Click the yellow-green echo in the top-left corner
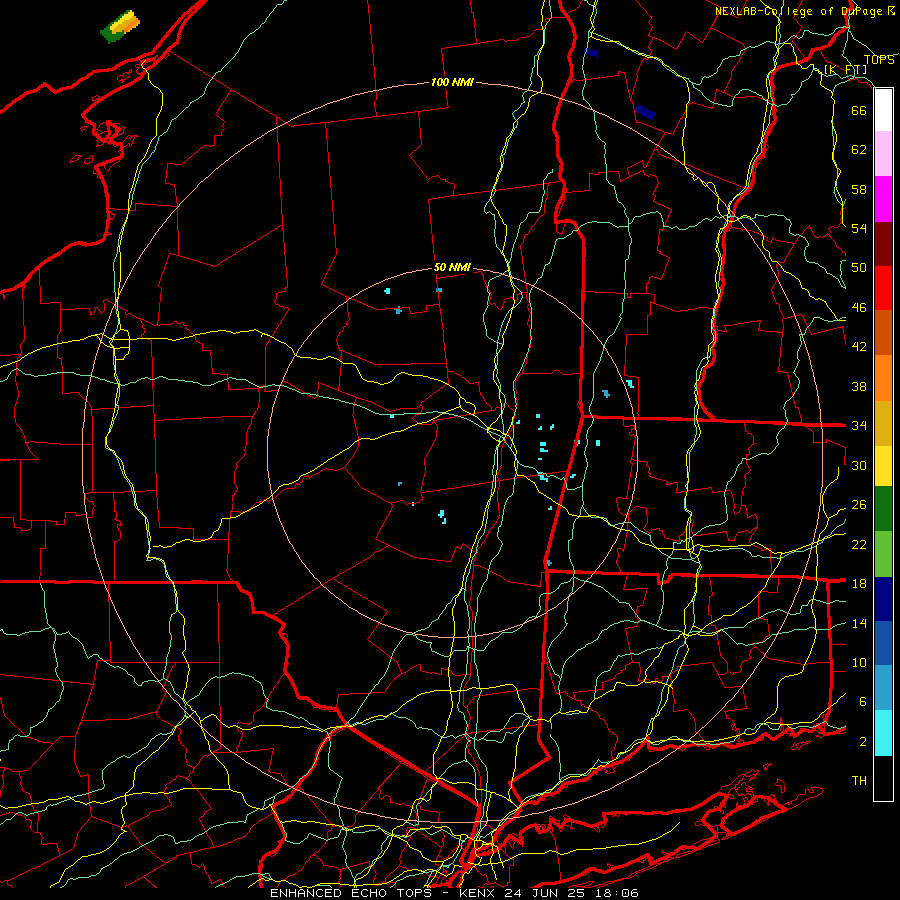The height and width of the screenshot is (900, 900). [x=120, y=26]
